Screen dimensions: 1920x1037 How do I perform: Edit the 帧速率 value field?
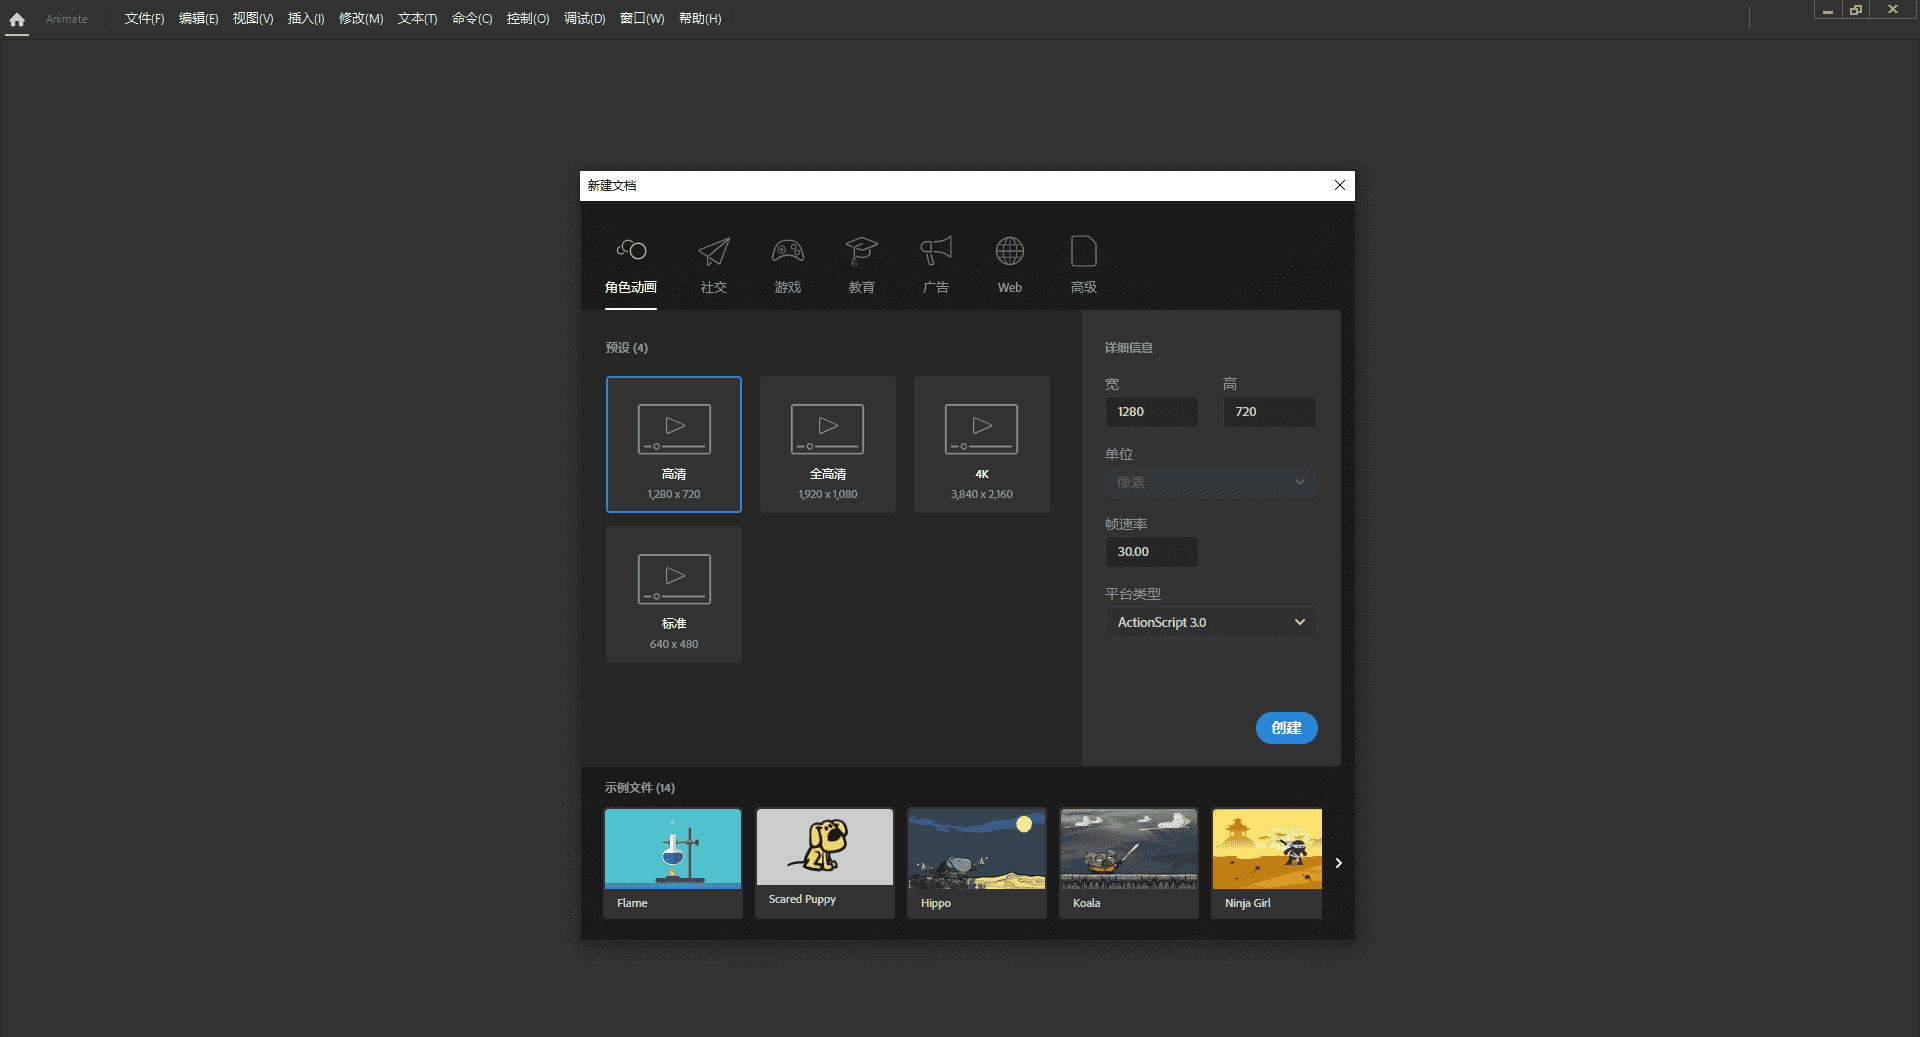pyautogui.click(x=1151, y=551)
